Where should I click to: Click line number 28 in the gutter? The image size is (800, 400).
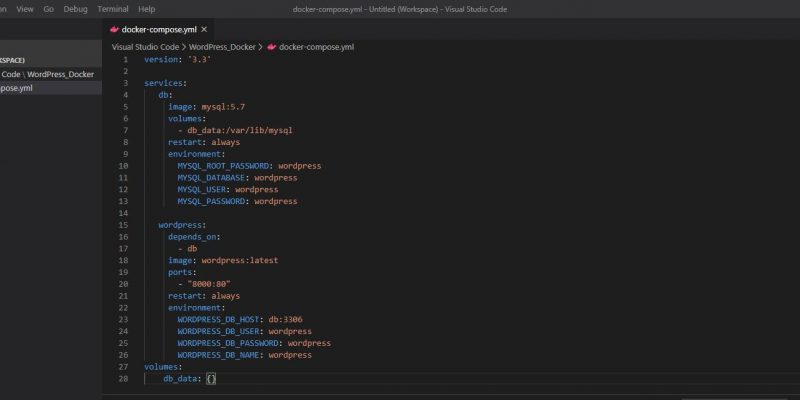click(123, 379)
